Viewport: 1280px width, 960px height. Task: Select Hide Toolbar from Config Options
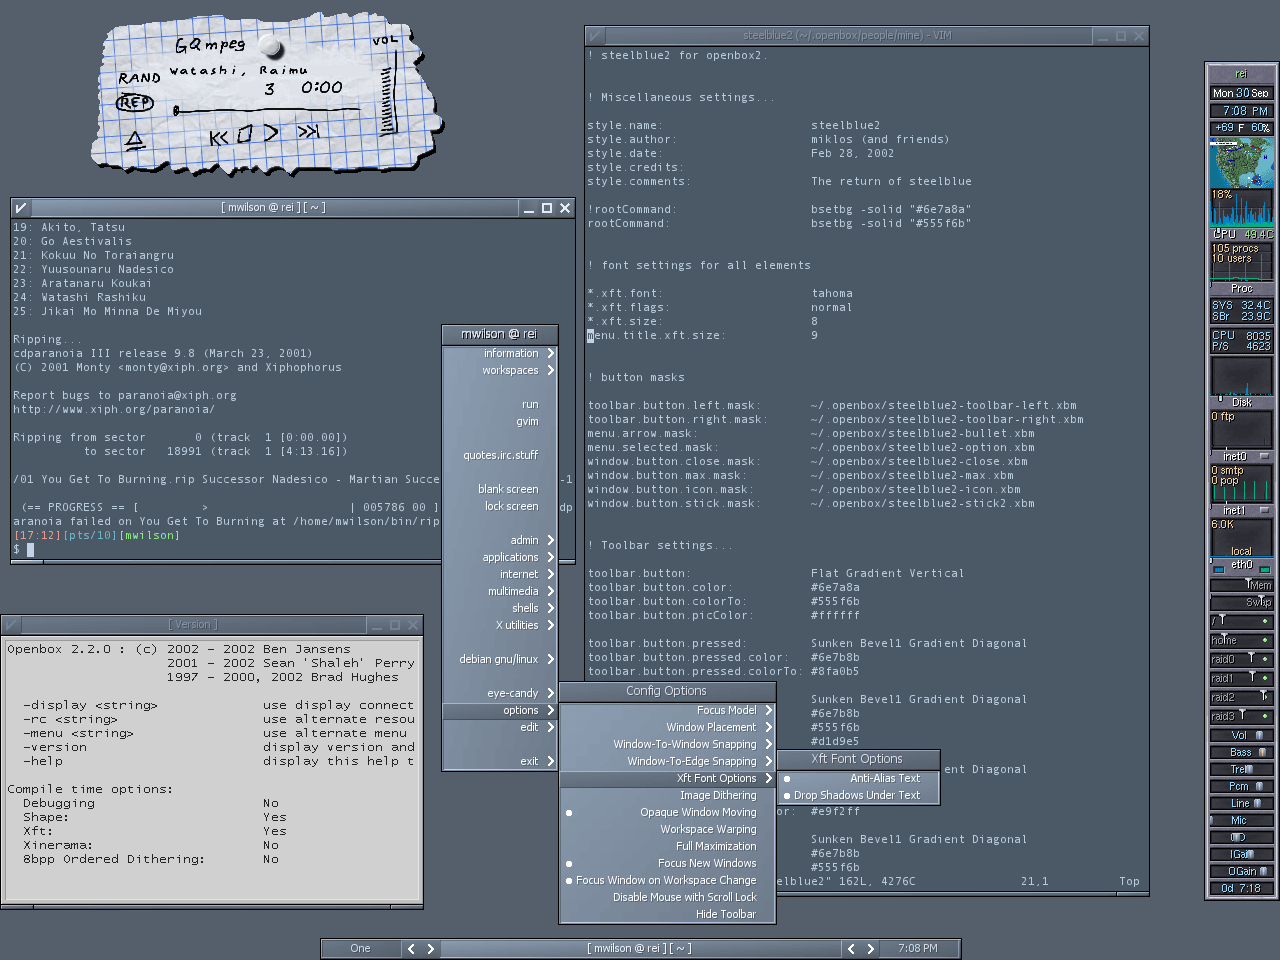coord(725,913)
